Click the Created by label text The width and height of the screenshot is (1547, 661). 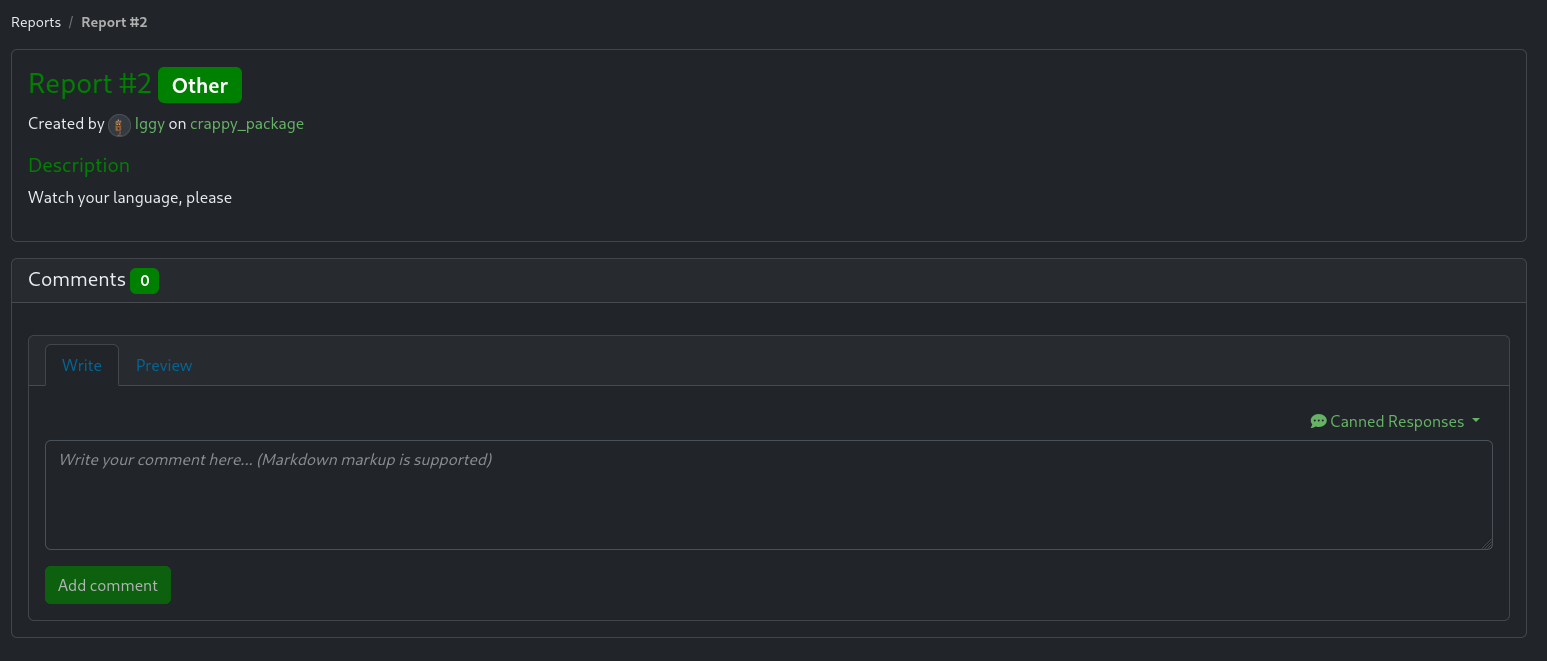click(66, 124)
